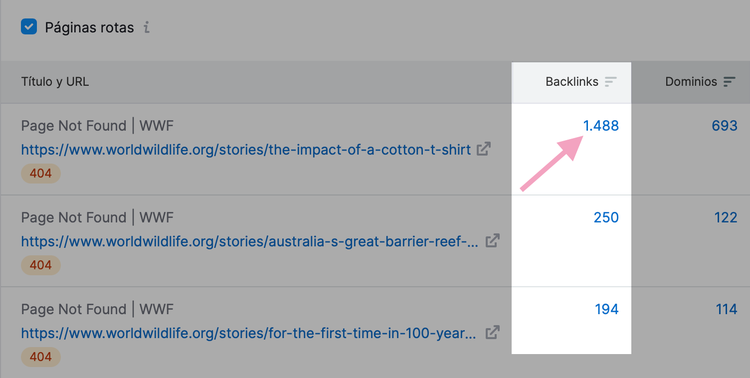Open the 114 referring domains value

tap(726, 310)
